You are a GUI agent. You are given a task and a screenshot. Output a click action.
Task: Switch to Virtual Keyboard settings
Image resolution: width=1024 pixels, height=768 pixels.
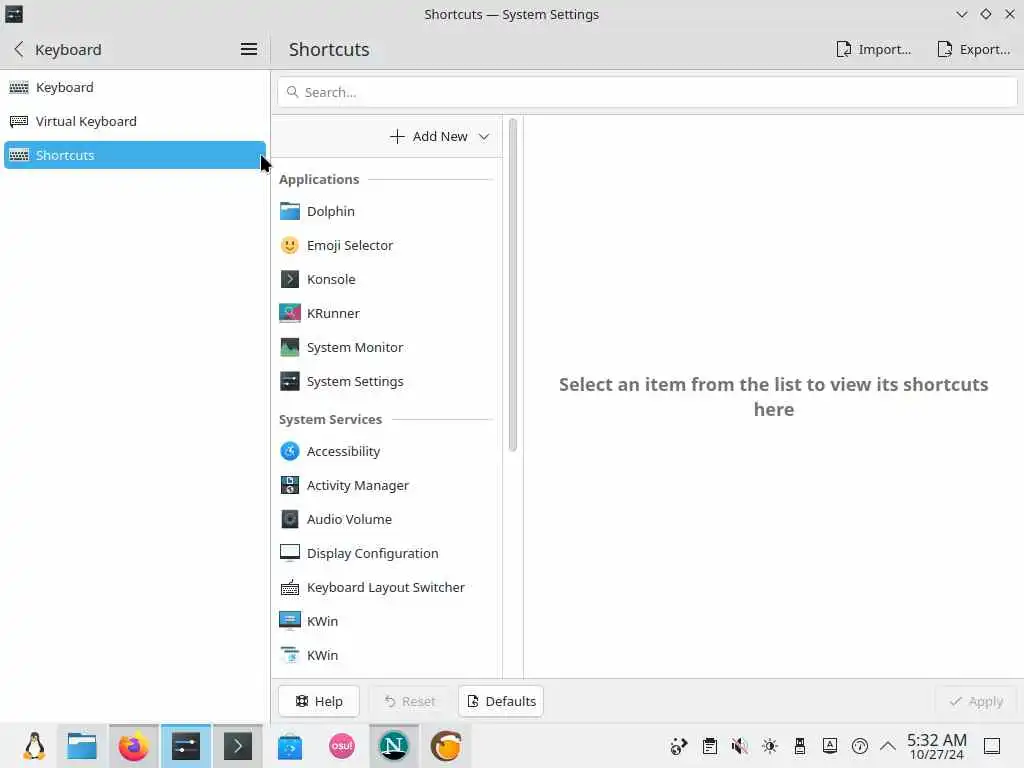[135, 121]
